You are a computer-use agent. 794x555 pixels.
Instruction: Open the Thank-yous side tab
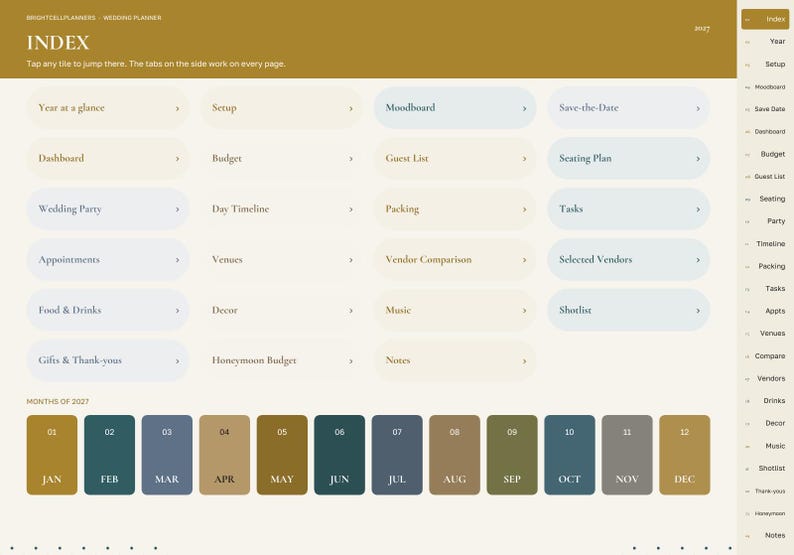pyautogui.click(x=765, y=491)
